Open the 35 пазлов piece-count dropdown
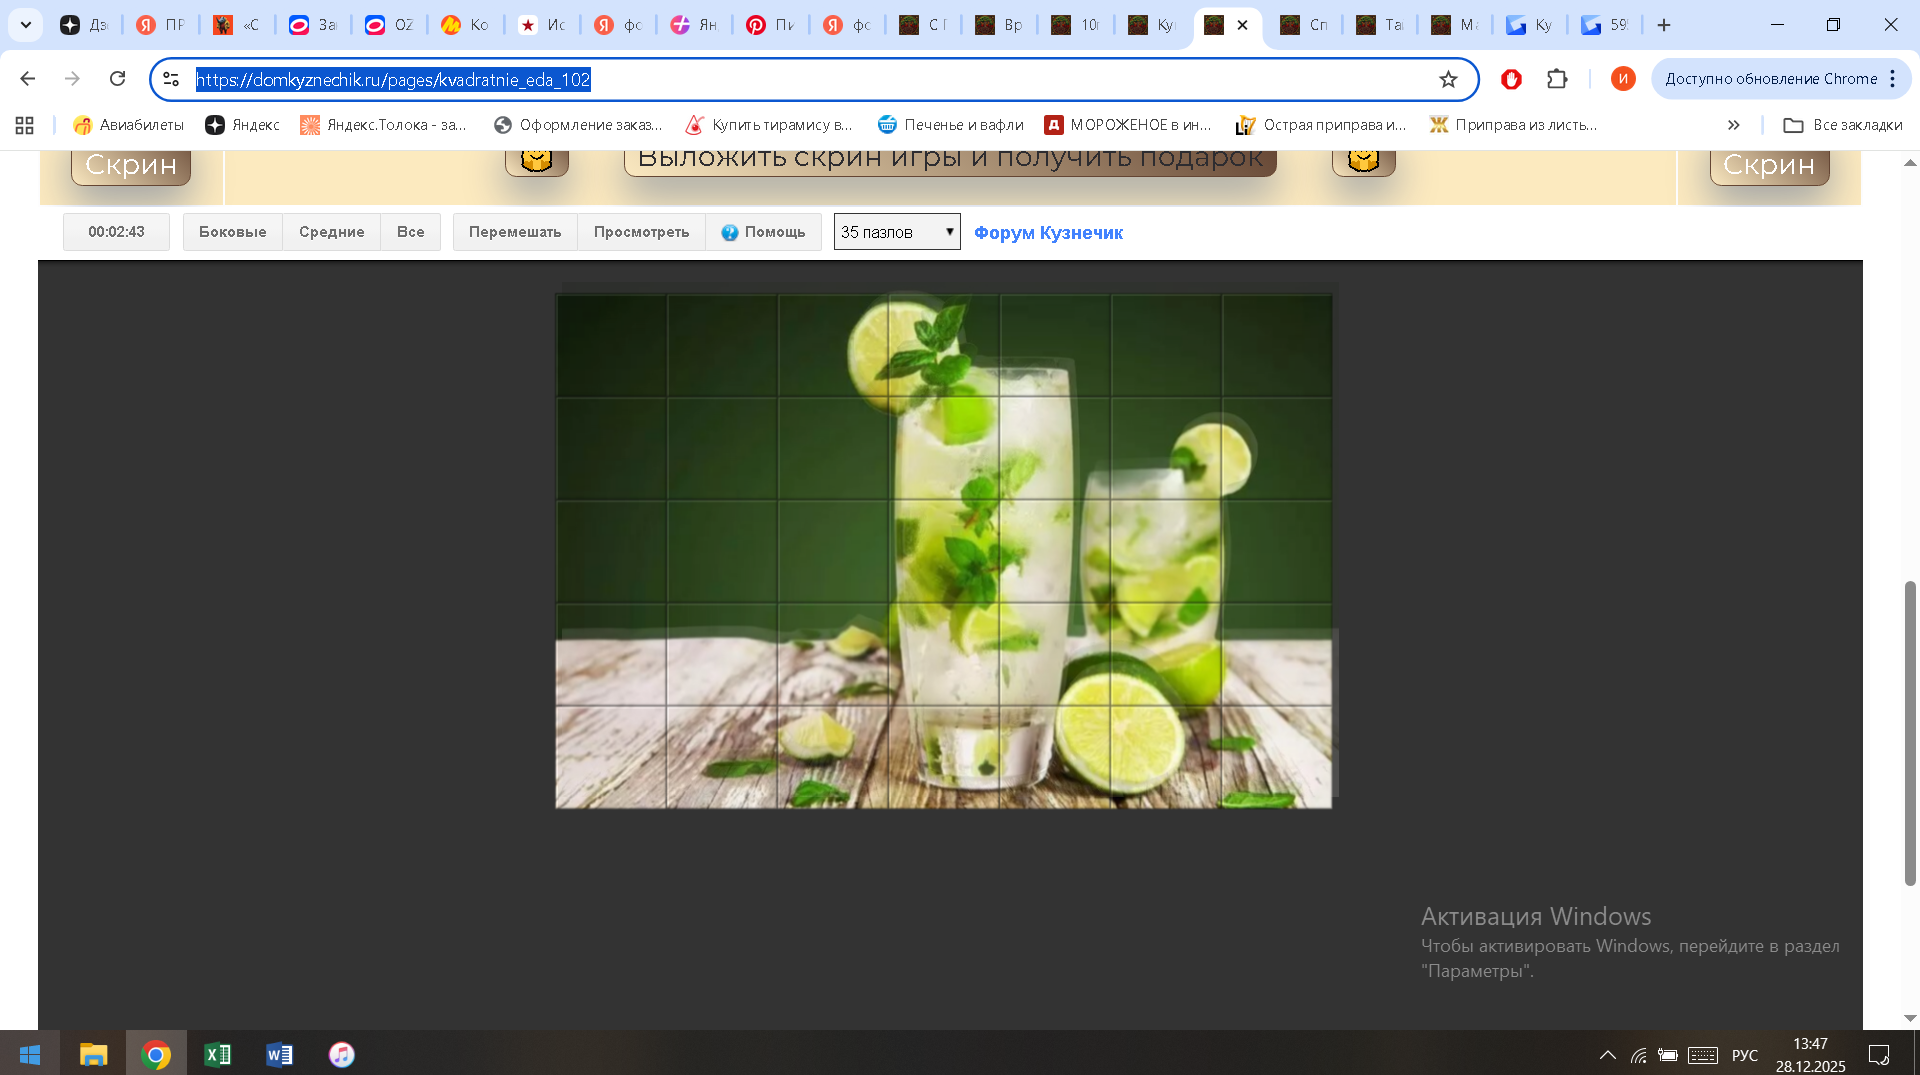This screenshot has height=1075, width=1920. [x=897, y=232]
